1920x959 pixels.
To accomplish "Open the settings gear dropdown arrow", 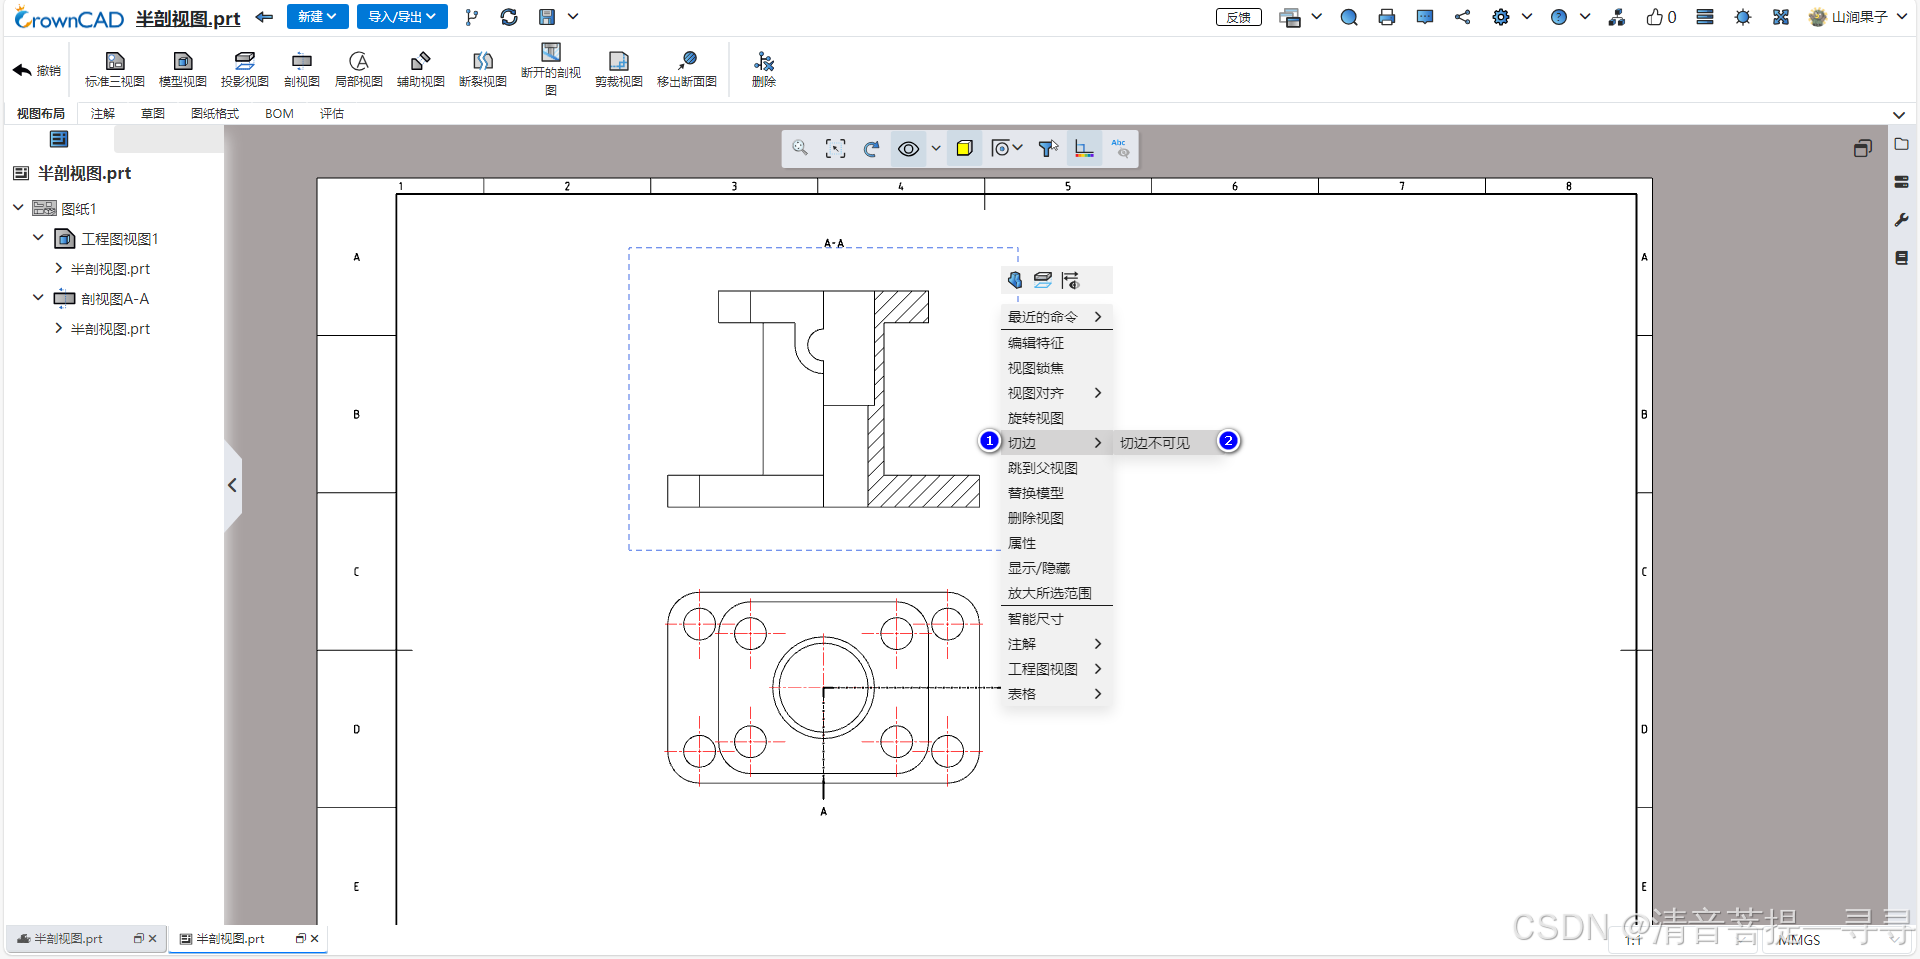I will tap(1526, 17).
